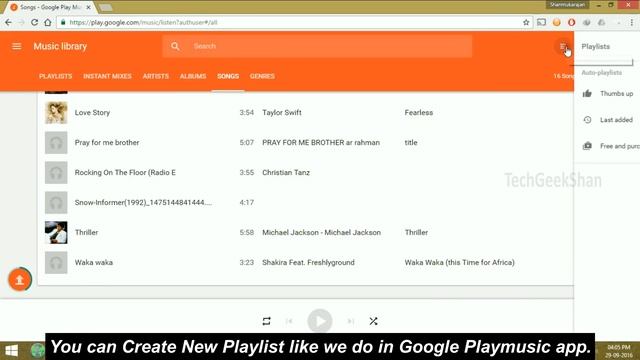This screenshot has width=640, height=360.
Task: Click the Last added clock icon
Action: [x=587, y=120]
